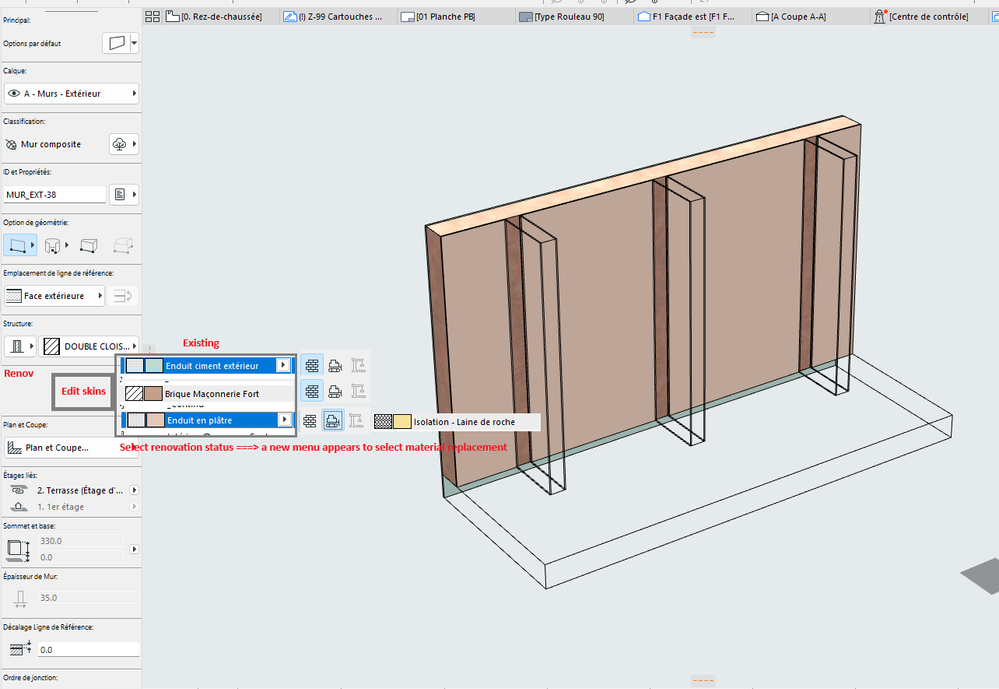Viewport: 999px width, 689px height.
Task: Toggle existing status for Enduit ciment extérieur
Action: click(x=312, y=366)
